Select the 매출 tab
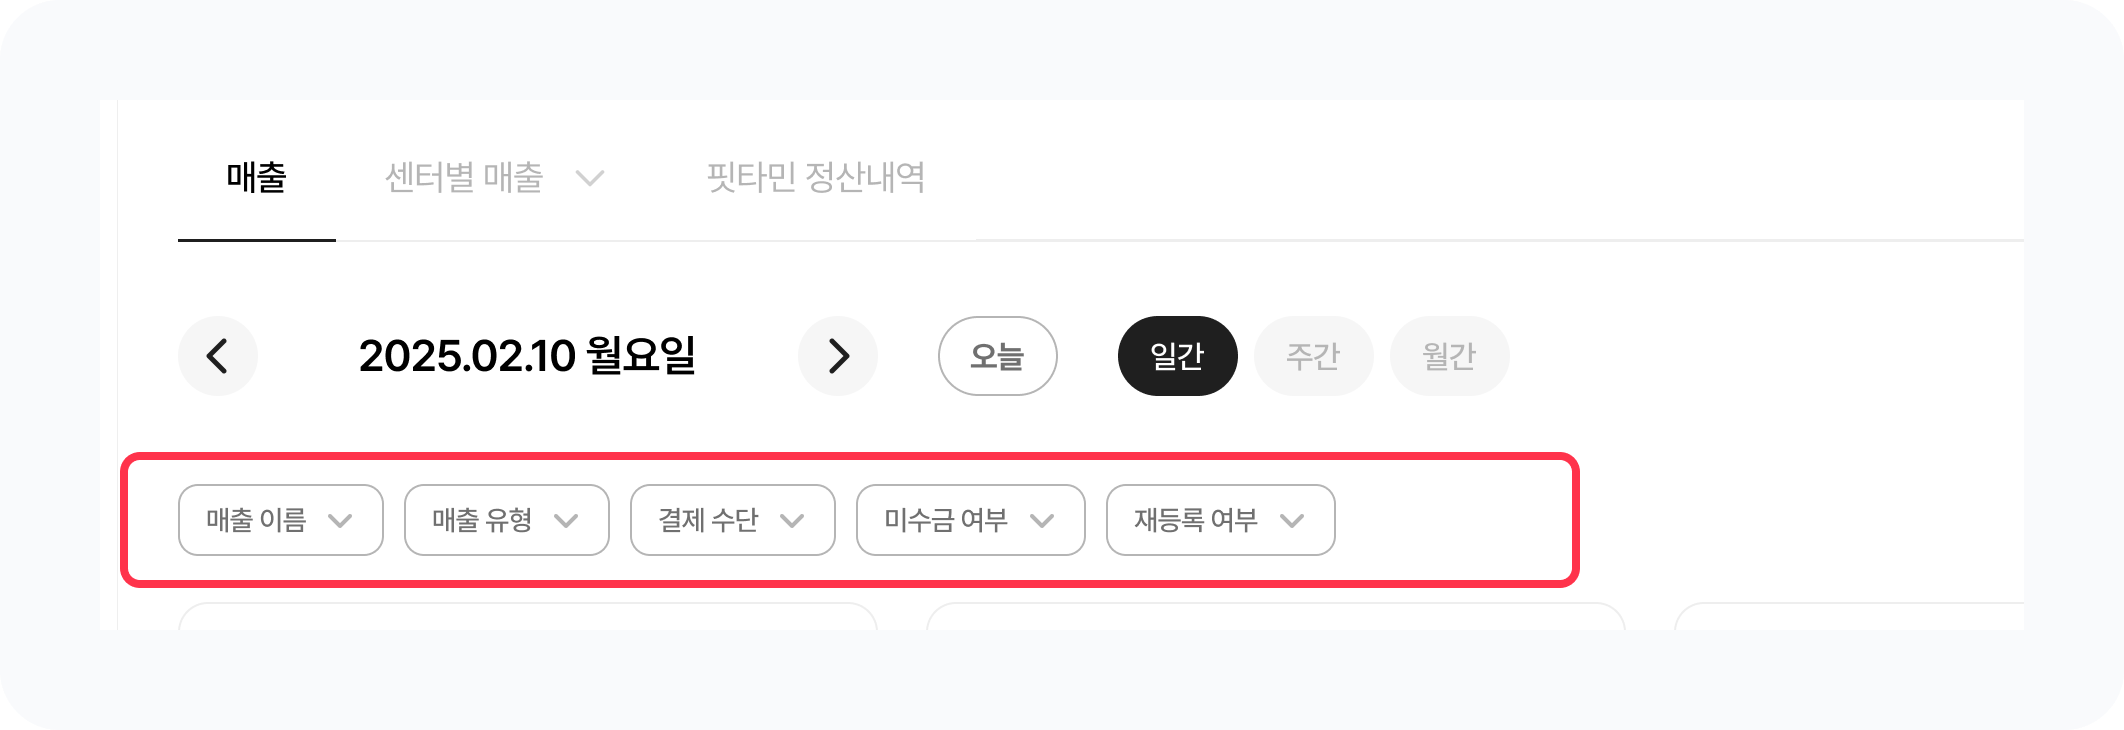This screenshot has width=2124, height=730. tap(257, 178)
